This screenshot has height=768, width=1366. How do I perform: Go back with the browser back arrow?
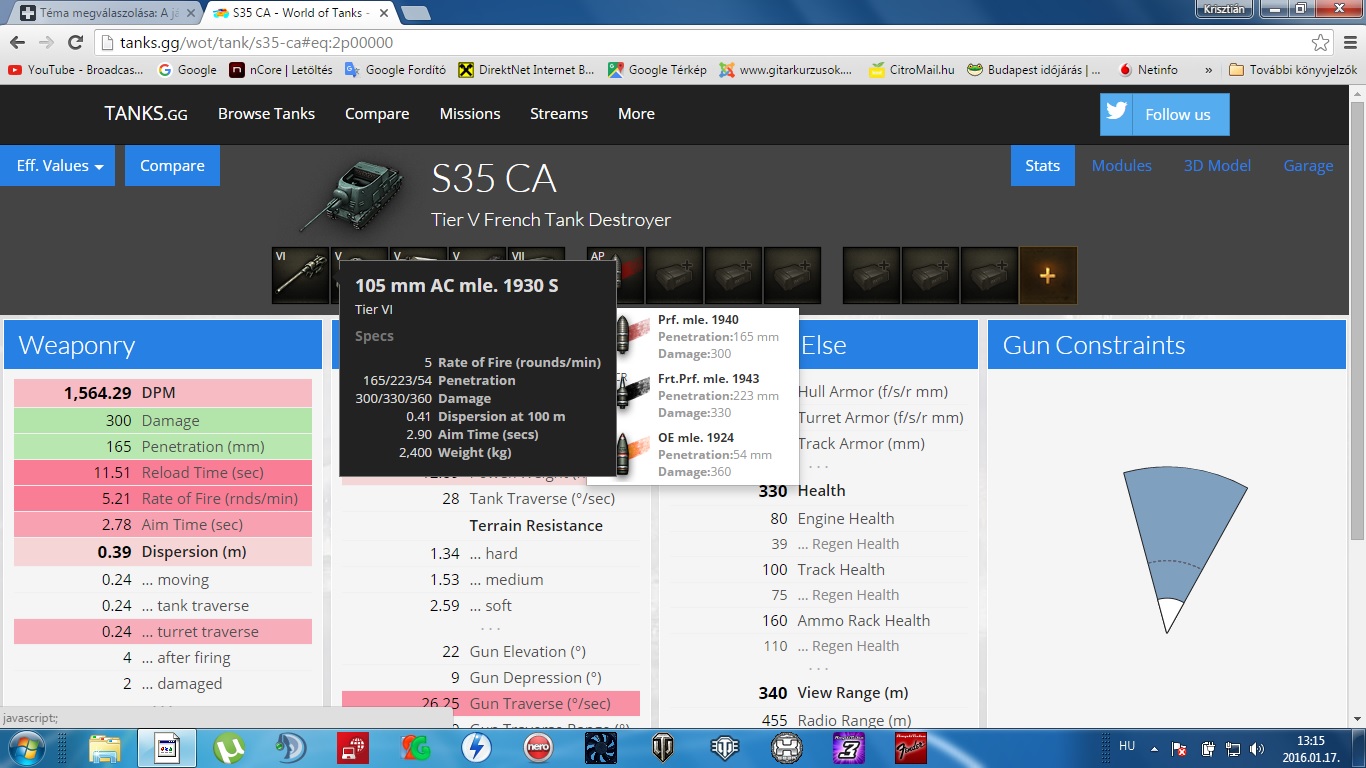(17, 43)
